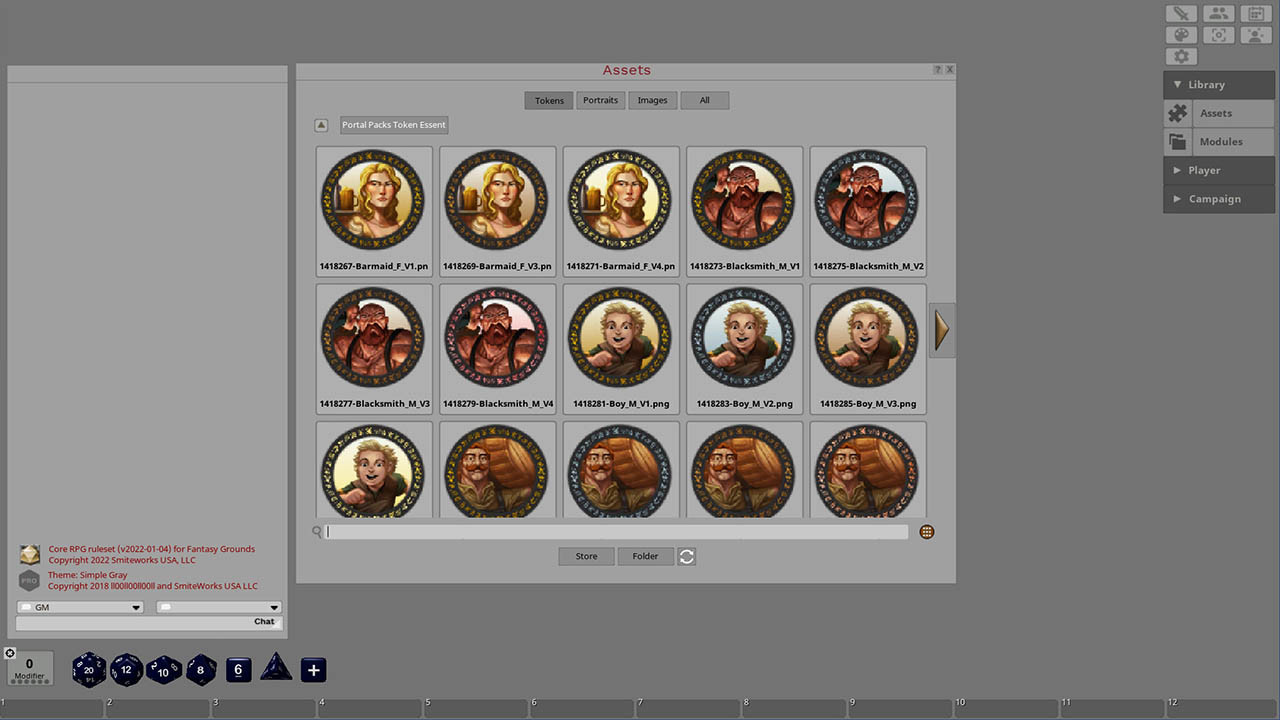Switch to the Portraits tab
This screenshot has width=1280, height=720.
(600, 100)
